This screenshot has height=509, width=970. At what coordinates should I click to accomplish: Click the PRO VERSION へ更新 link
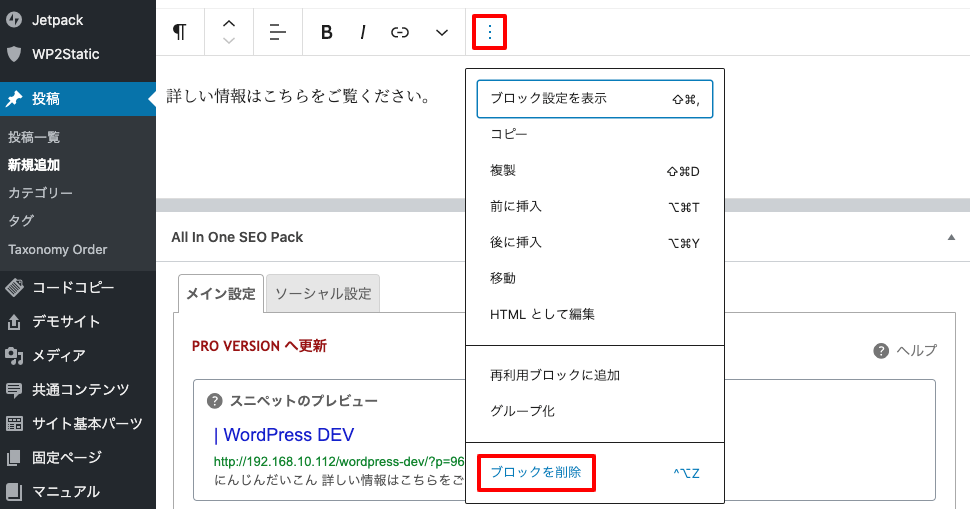[x=259, y=346]
